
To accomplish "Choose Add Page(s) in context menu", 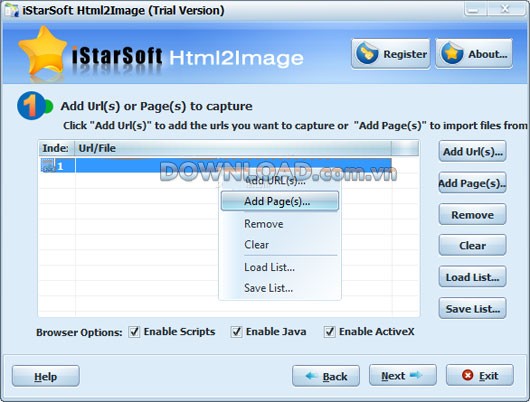I will [x=280, y=202].
